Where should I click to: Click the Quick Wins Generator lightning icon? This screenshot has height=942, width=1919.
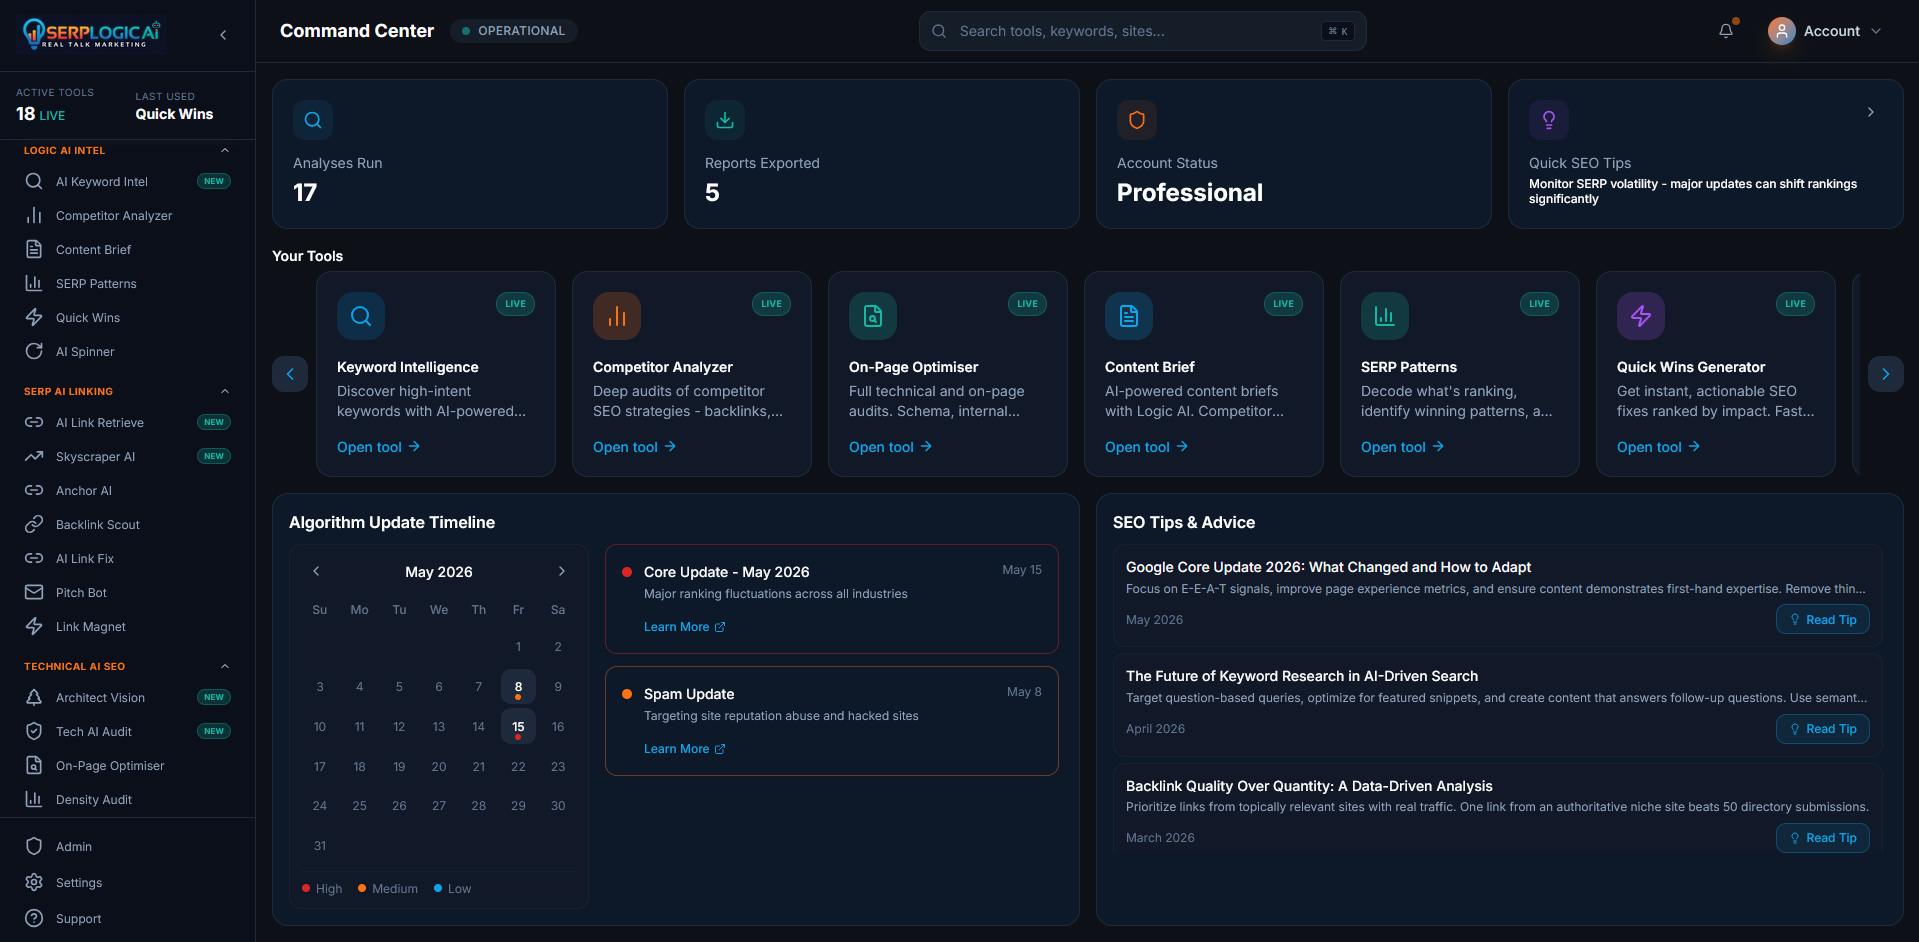click(x=1641, y=316)
